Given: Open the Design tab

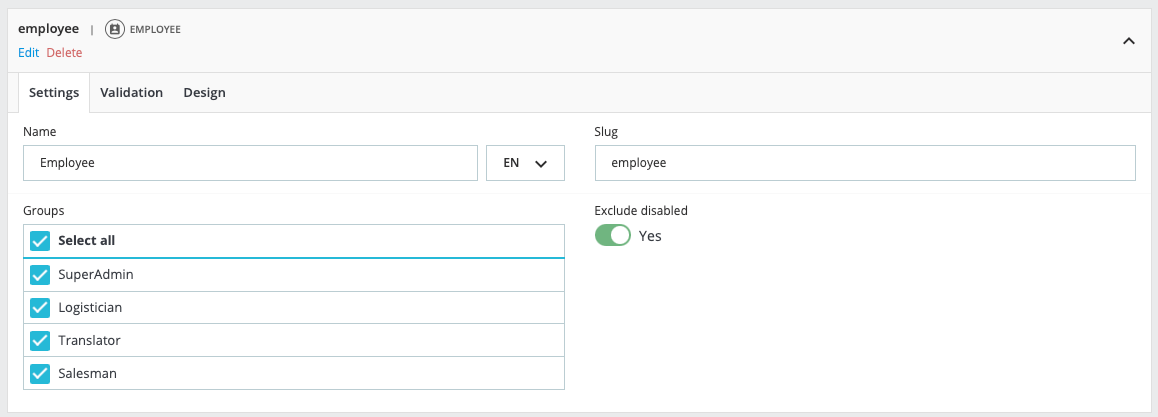Looking at the screenshot, I should 204,93.
